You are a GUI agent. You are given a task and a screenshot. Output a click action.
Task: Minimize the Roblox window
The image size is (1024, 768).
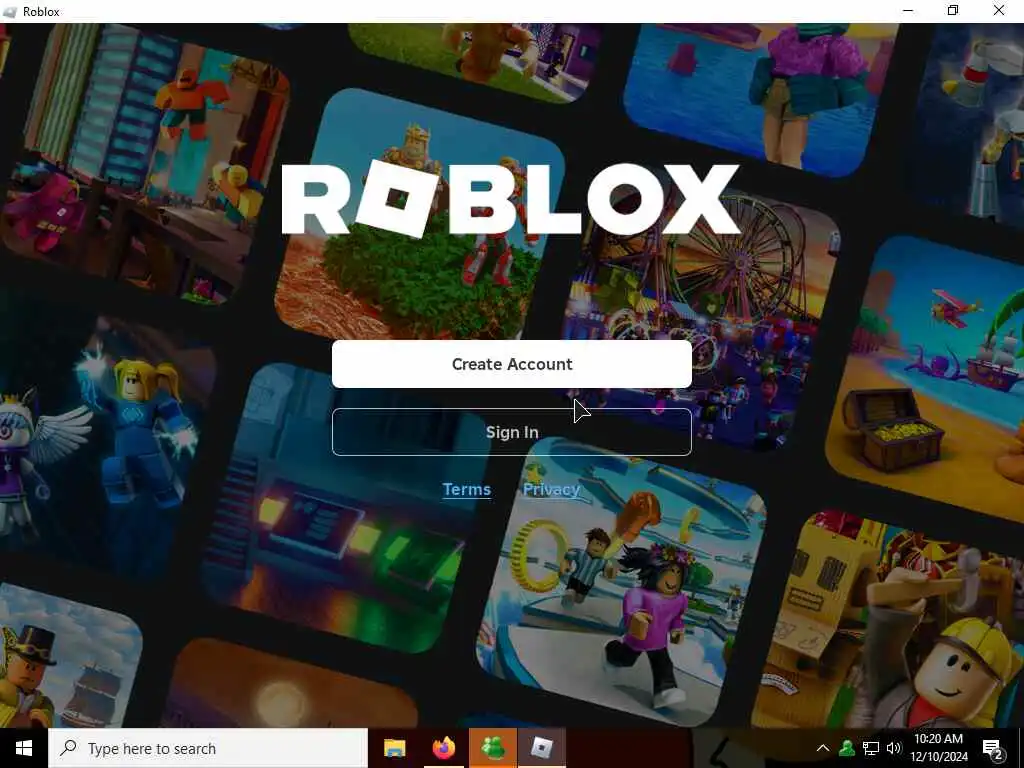pos(908,11)
